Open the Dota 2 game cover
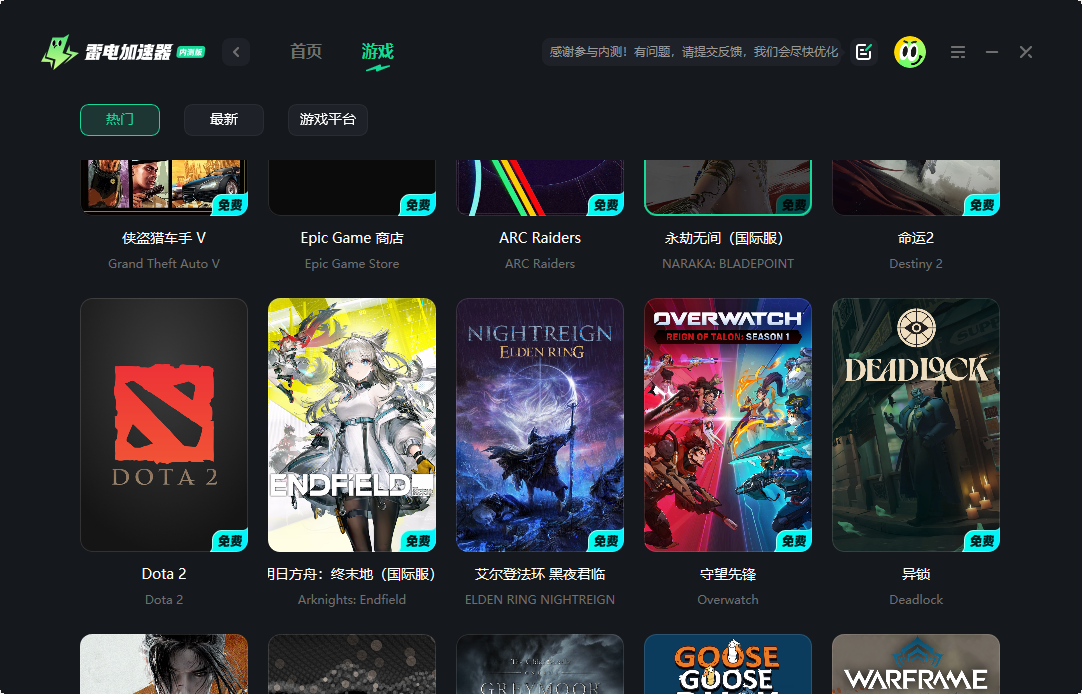The height and width of the screenshot is (694, 1082). 163,424
